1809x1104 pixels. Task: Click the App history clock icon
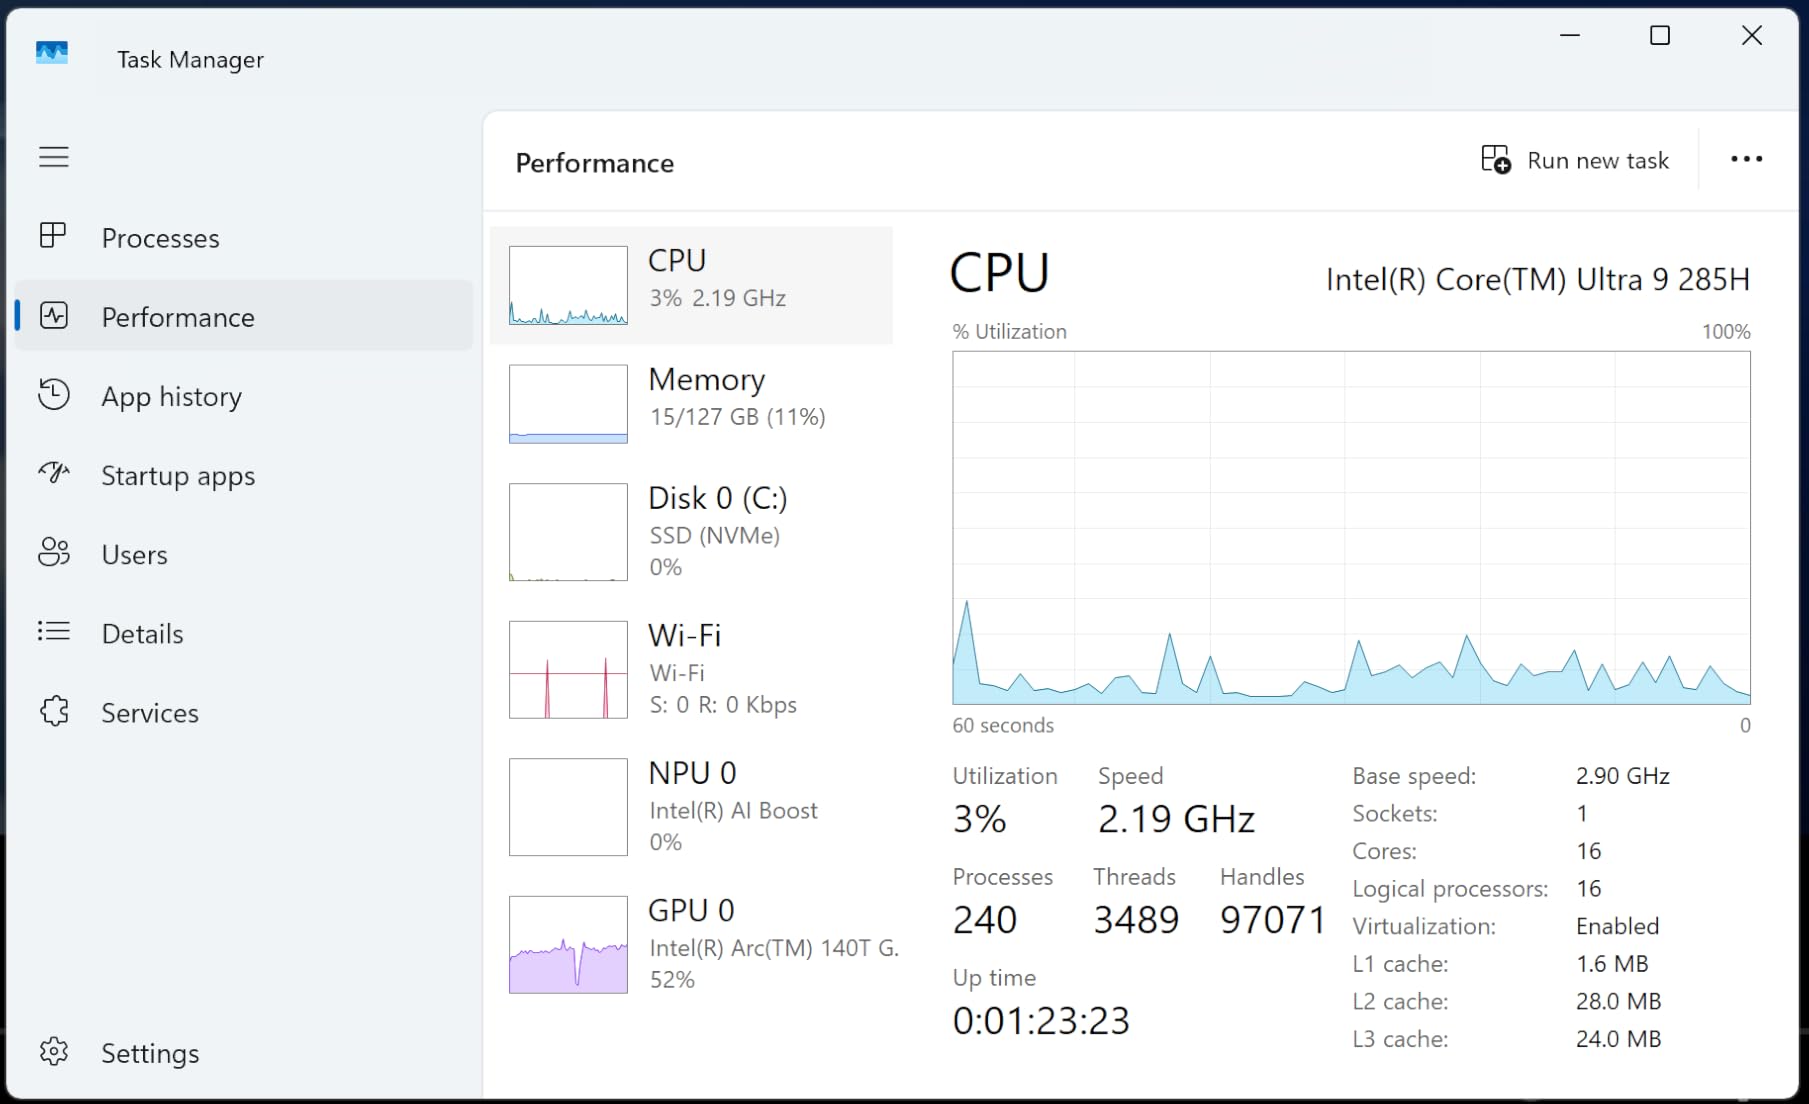(54, 394)
